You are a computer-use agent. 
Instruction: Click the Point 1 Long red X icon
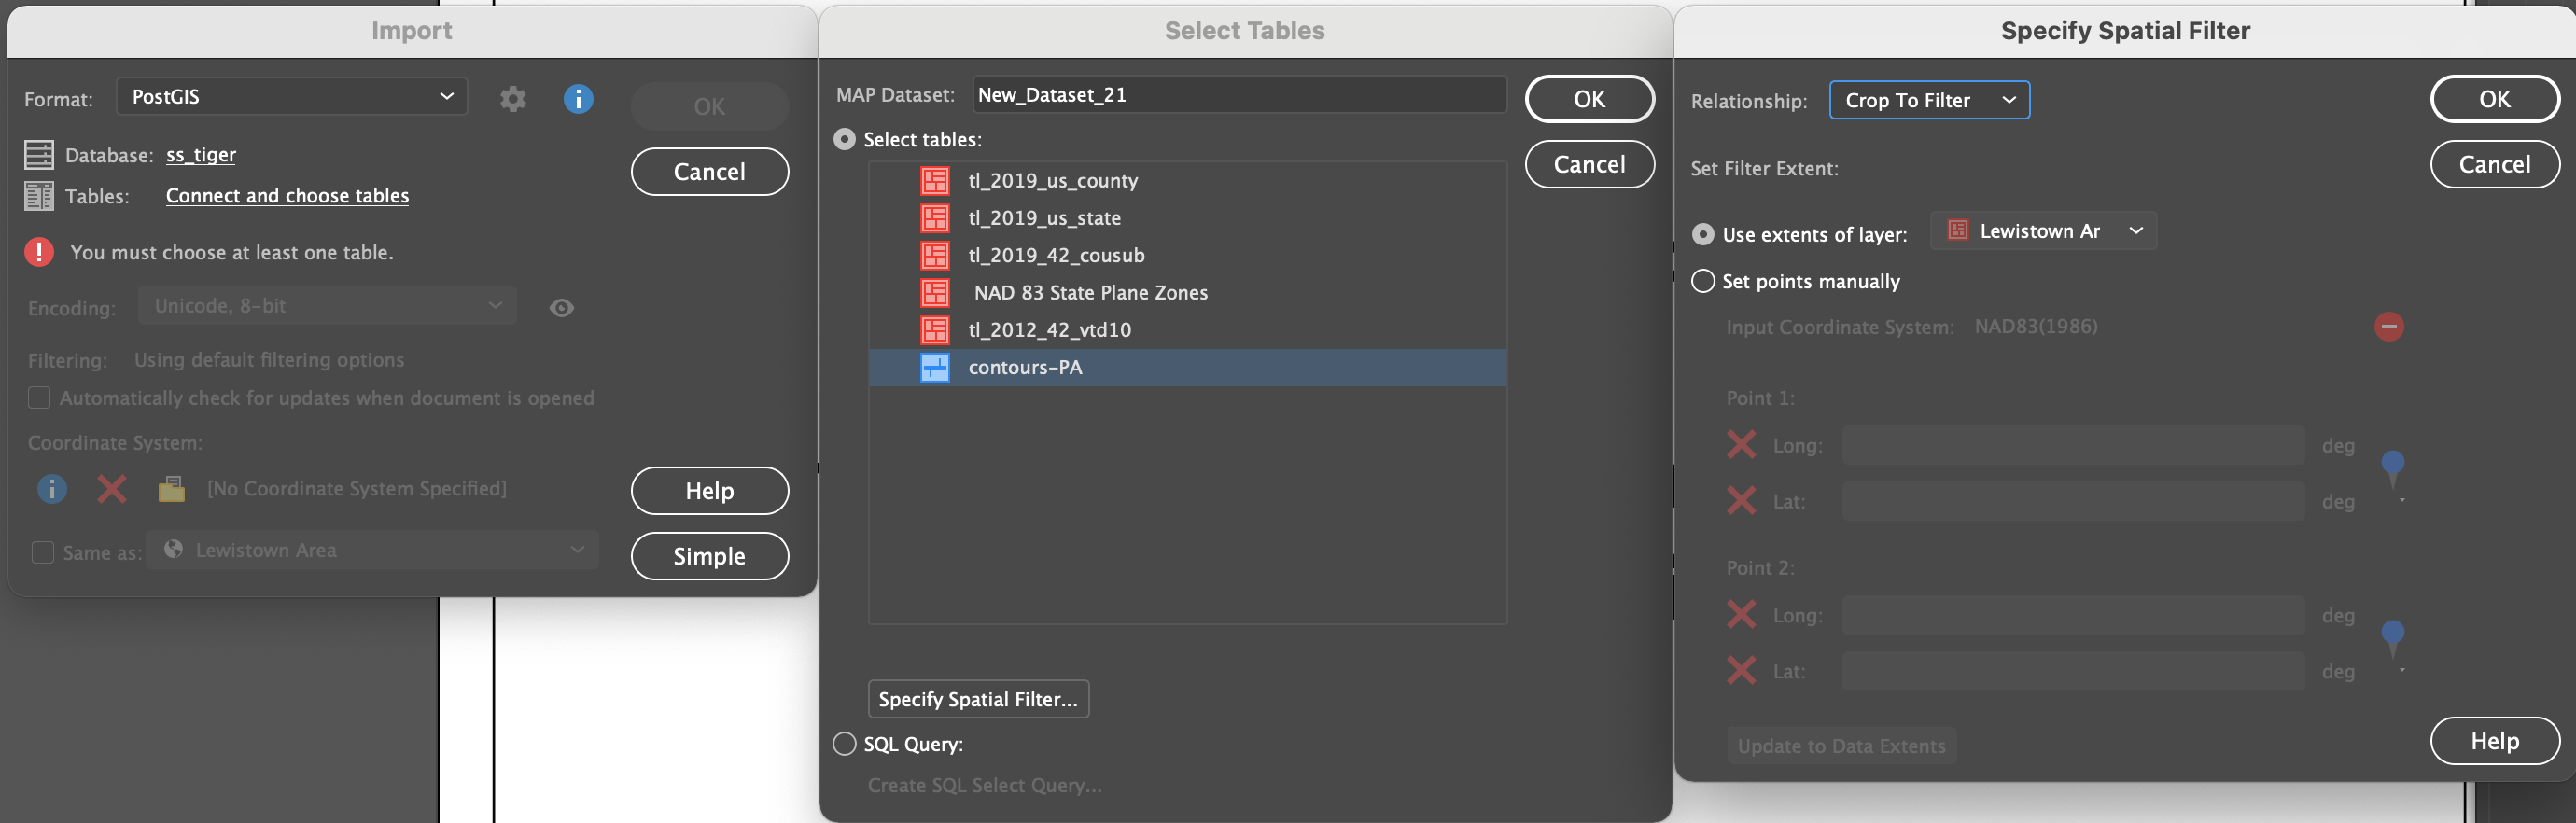(1741, 445)
